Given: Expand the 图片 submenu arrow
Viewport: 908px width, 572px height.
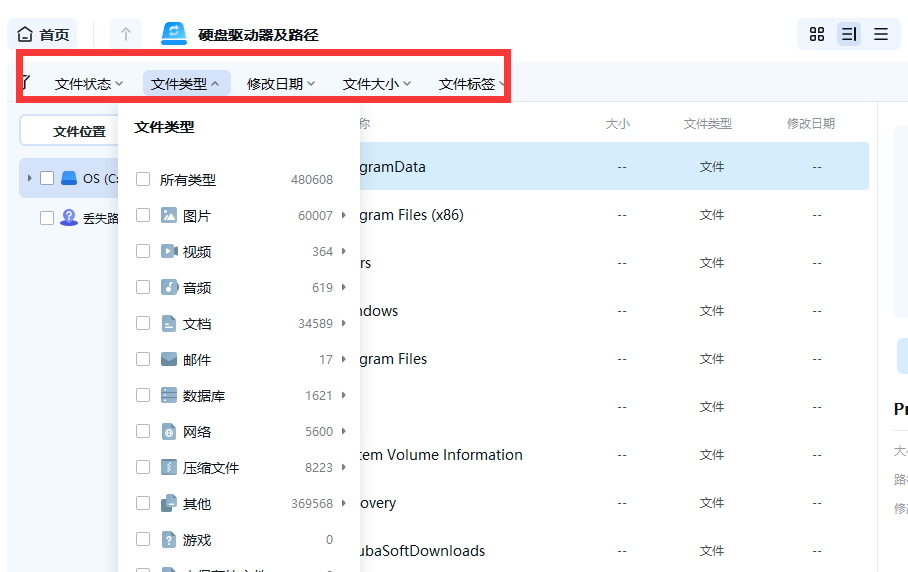Looking at the screenshot, I should pyautogui.click(x=343, y=215).
